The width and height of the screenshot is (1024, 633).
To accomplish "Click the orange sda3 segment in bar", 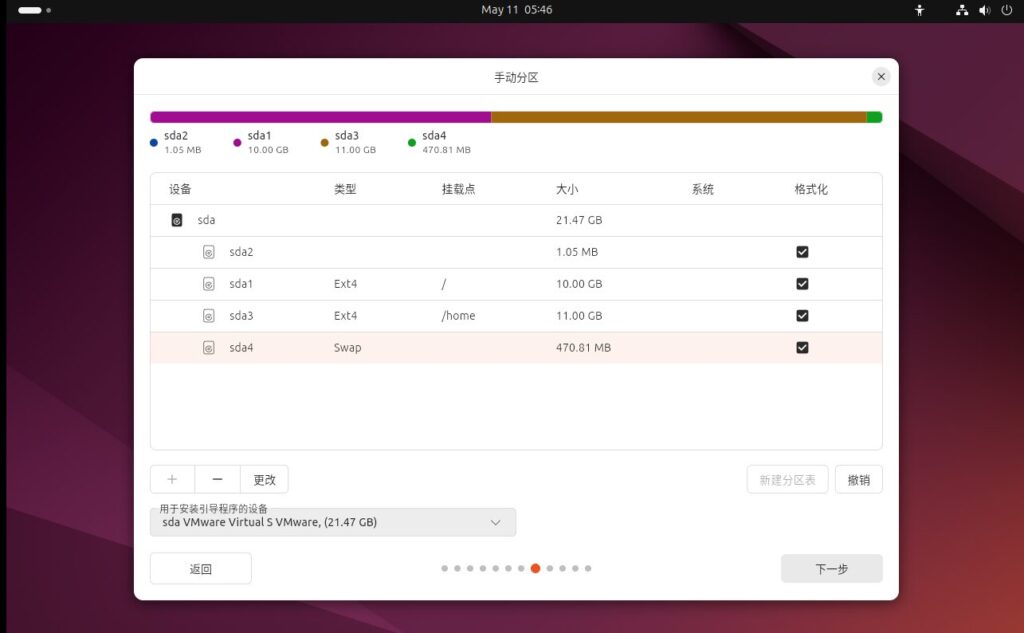I will (x=678, y=117).
